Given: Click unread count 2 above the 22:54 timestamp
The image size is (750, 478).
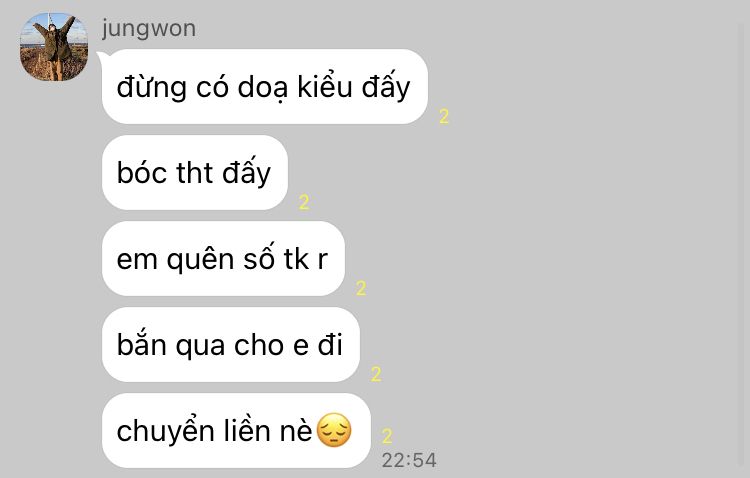Looking at the screenshot, I should [387, 436].
